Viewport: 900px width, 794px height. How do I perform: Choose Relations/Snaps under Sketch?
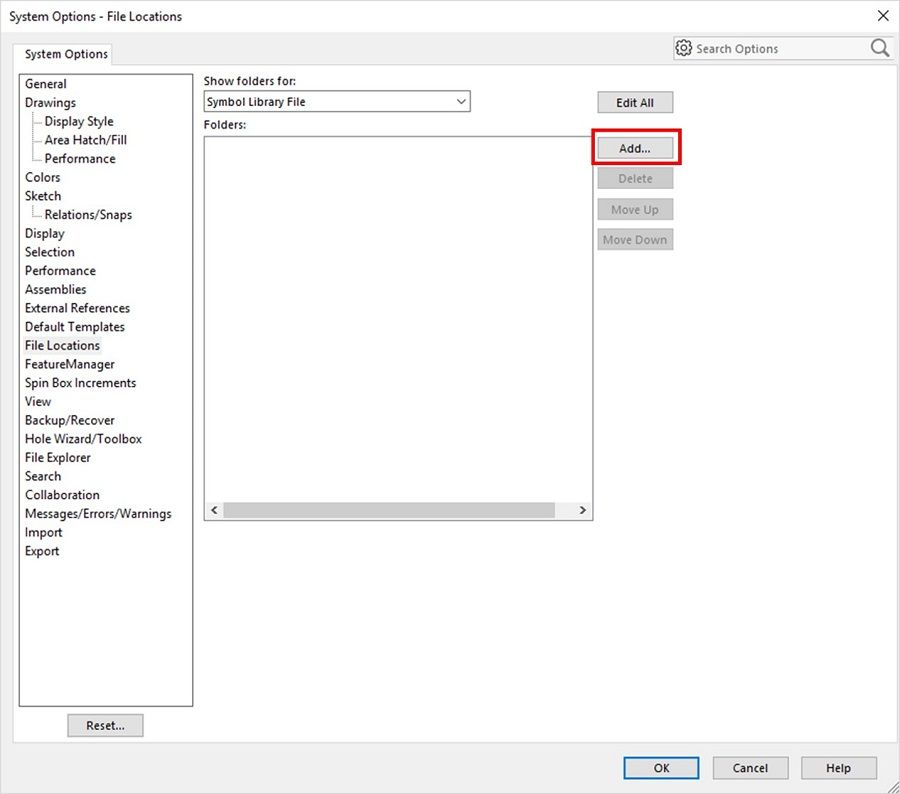(88, 215)
